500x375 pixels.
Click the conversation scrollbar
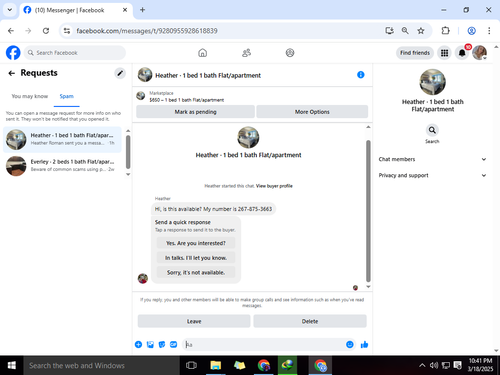point(368,211)
